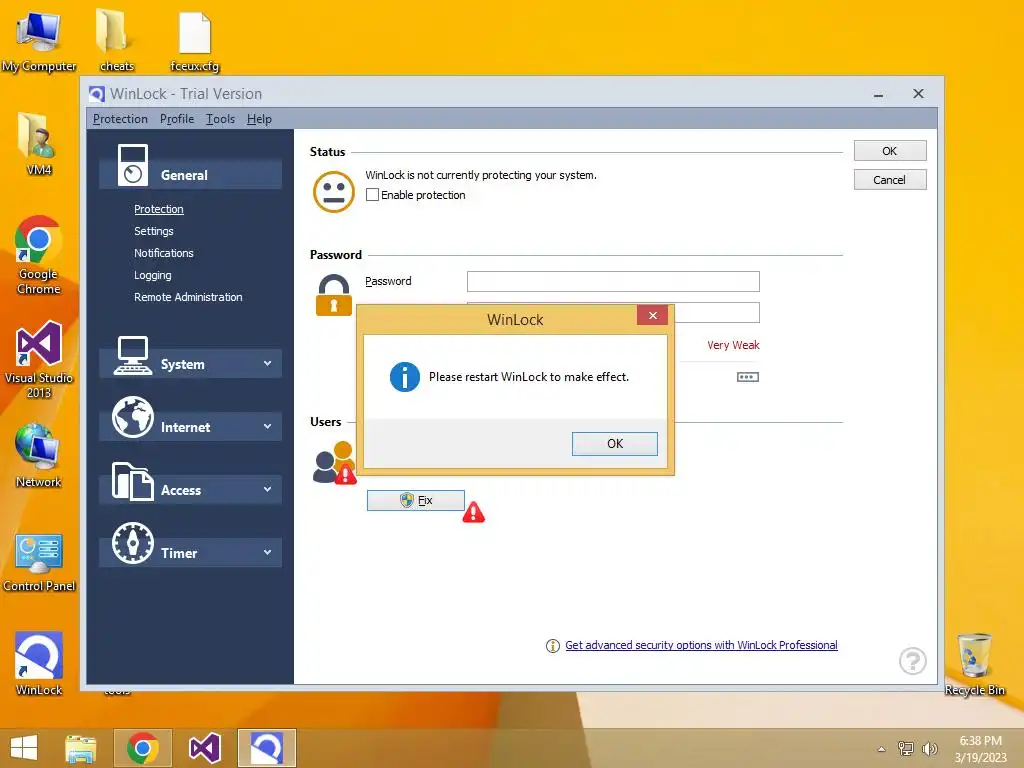Open the Windows Start button
1024x768 pixels.
click(24, 748)
